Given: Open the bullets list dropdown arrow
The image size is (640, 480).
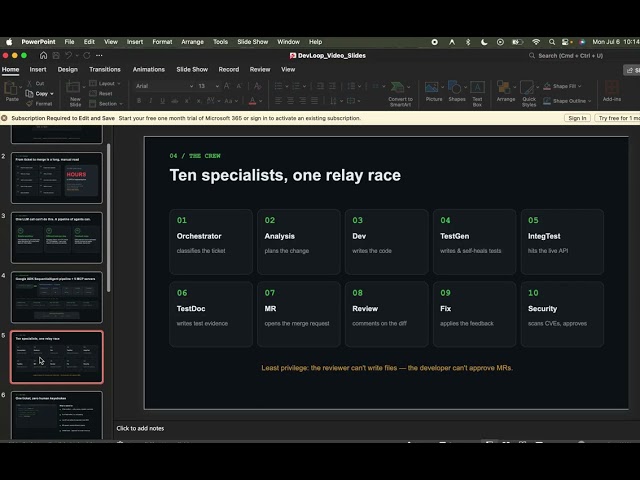Looking at the screenshot, I should 287,86.
